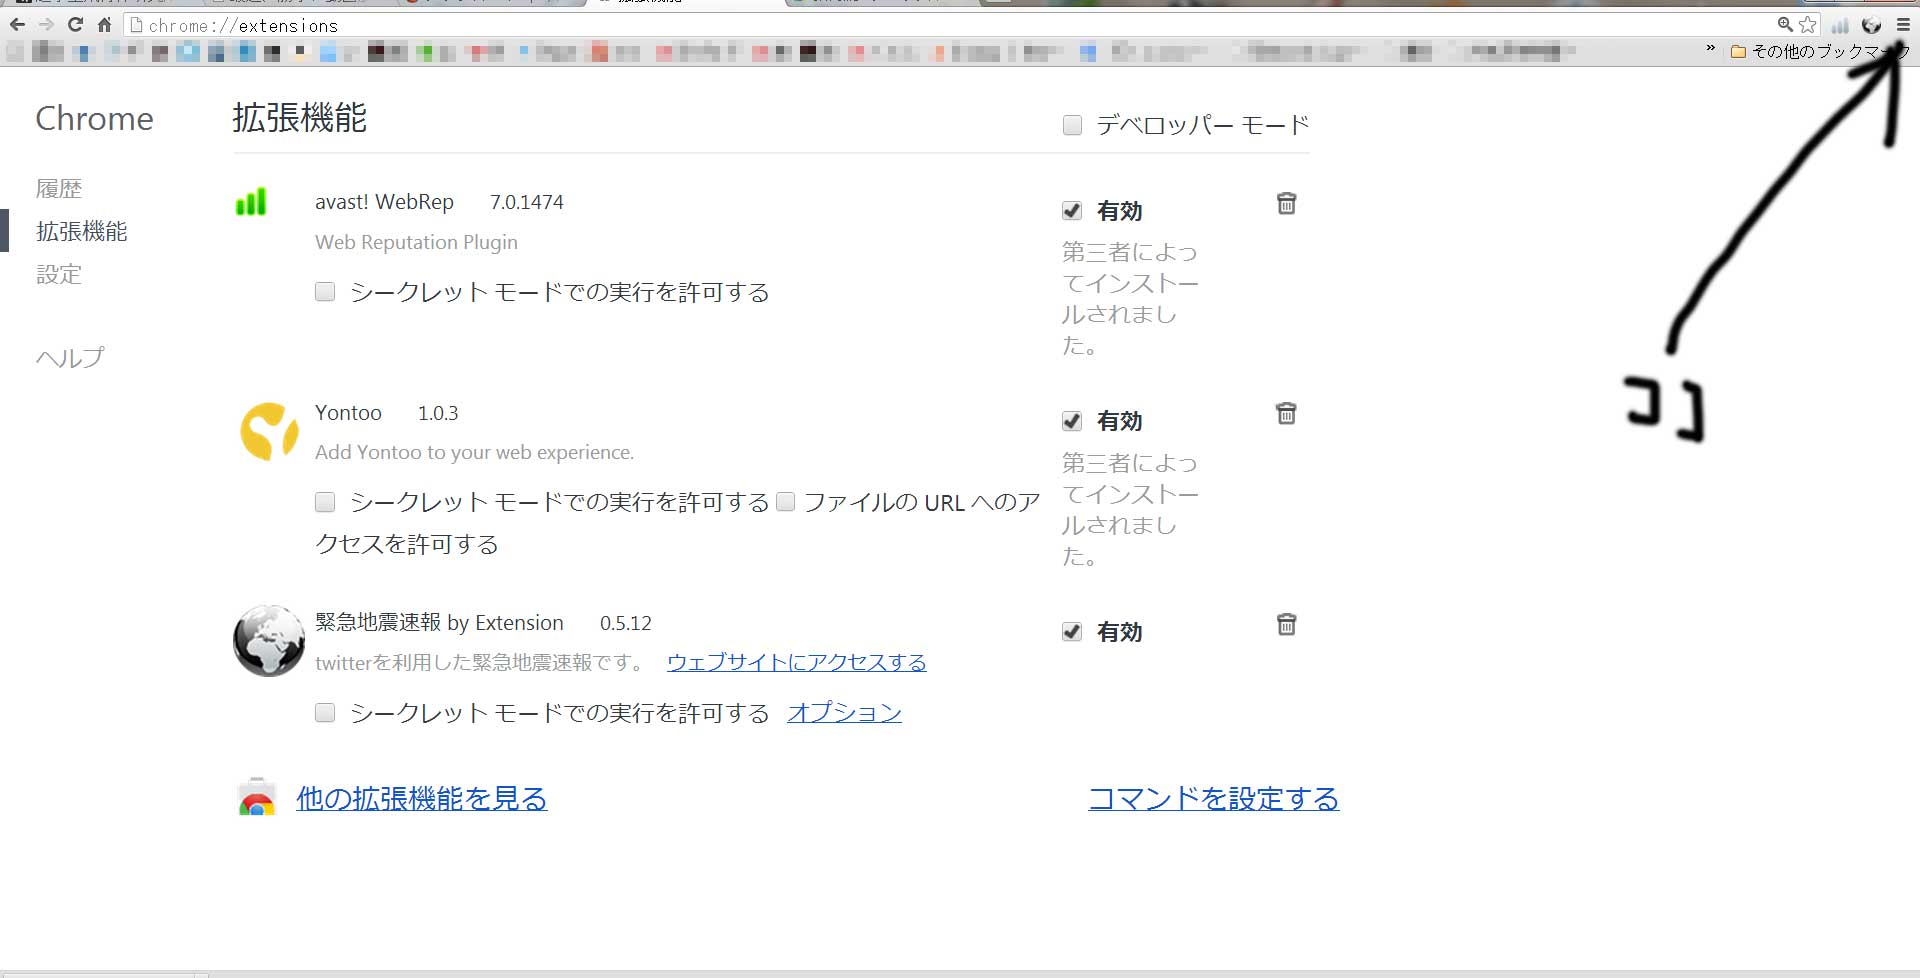Open the Chrome hamburger menu
The image size is (1920, 978).
coord(1903,25)
